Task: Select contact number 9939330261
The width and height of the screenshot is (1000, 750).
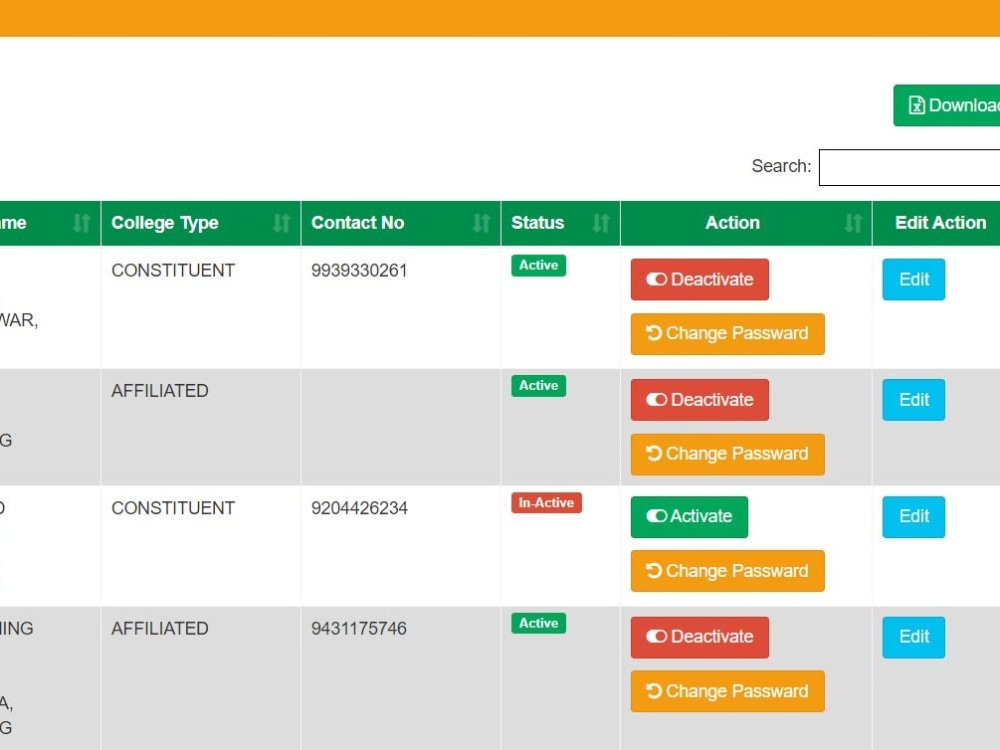Action: 359,270
